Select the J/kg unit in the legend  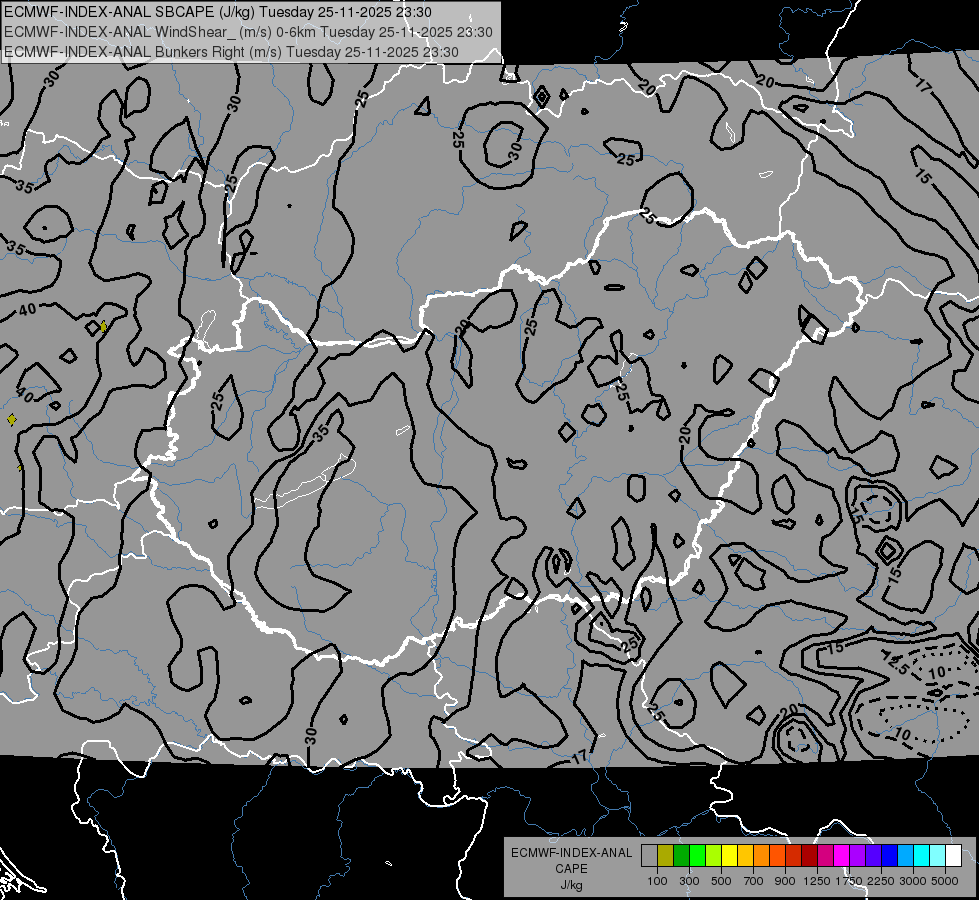coord(571,885)
